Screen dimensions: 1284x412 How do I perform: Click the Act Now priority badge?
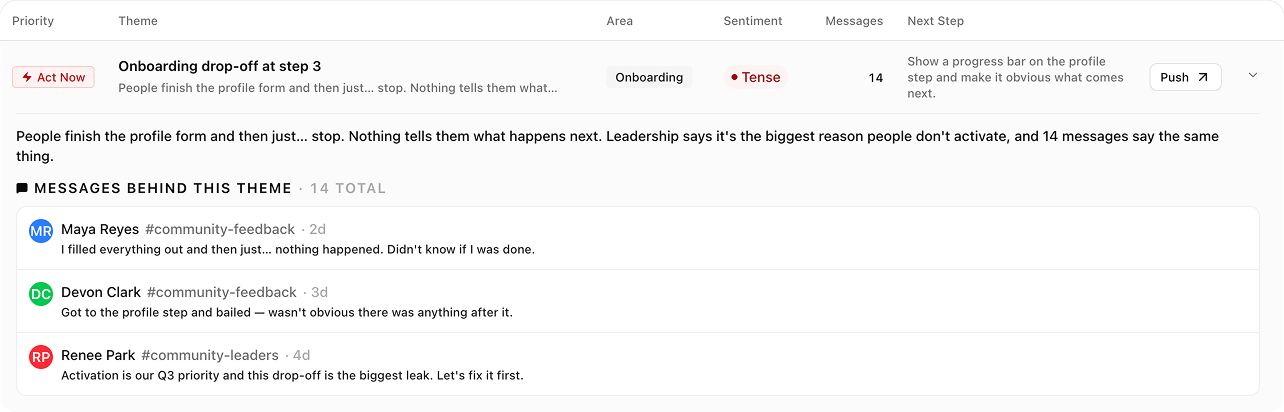pyautogui.click(x=53, y=77)
